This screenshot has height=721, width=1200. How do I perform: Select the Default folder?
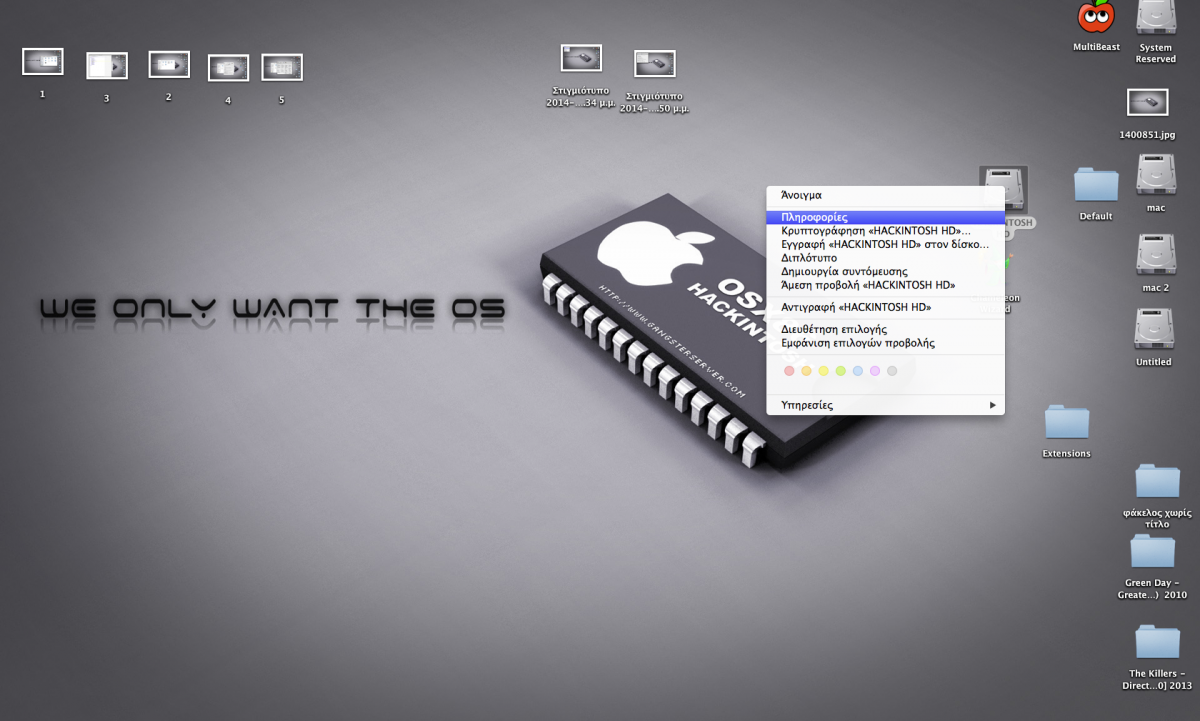click(1096, 184)
